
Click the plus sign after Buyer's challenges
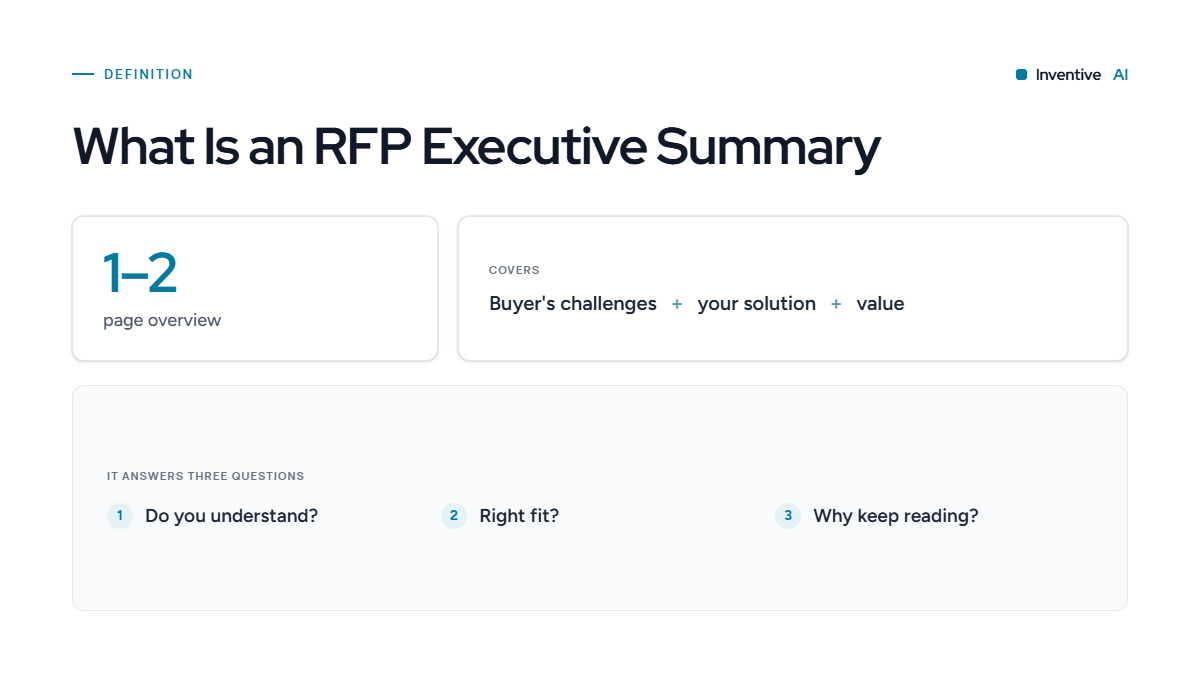tap(677, 304)
